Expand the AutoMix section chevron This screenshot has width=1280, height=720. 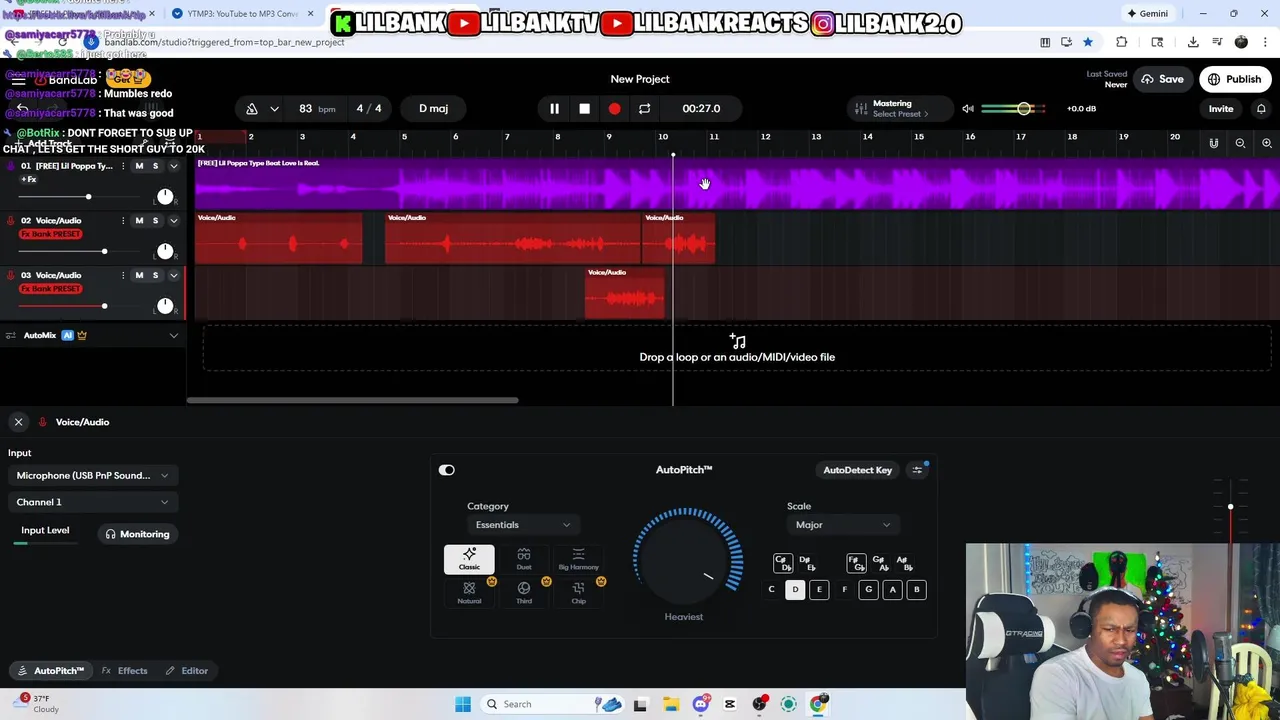point(174,336)
